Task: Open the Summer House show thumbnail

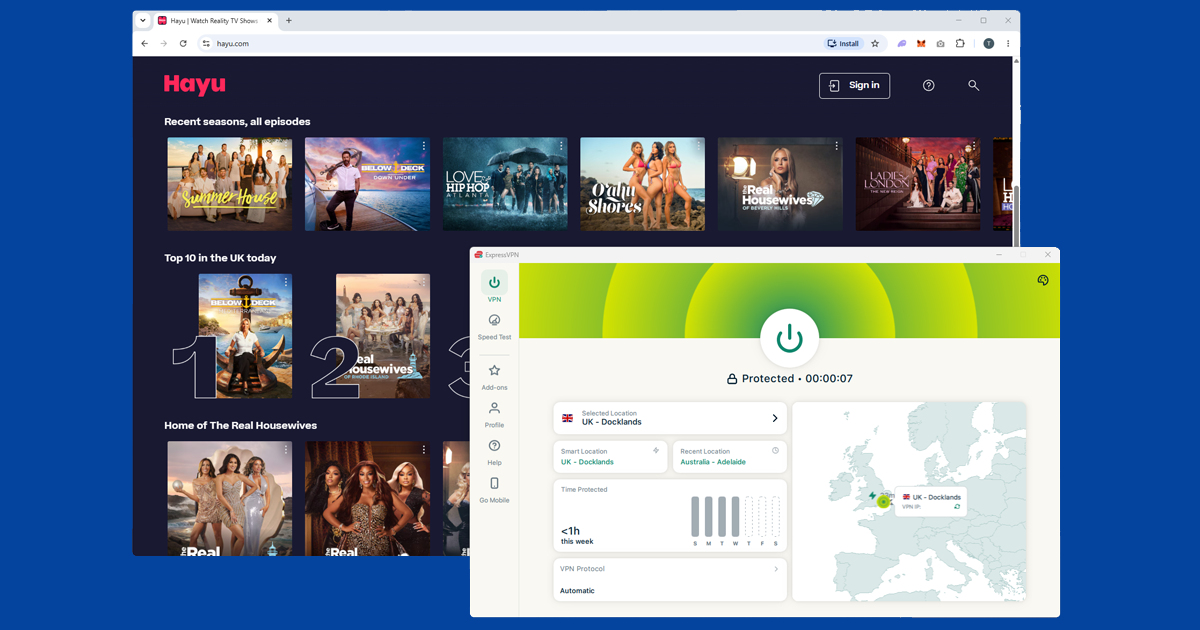Action: pos(229,184)
